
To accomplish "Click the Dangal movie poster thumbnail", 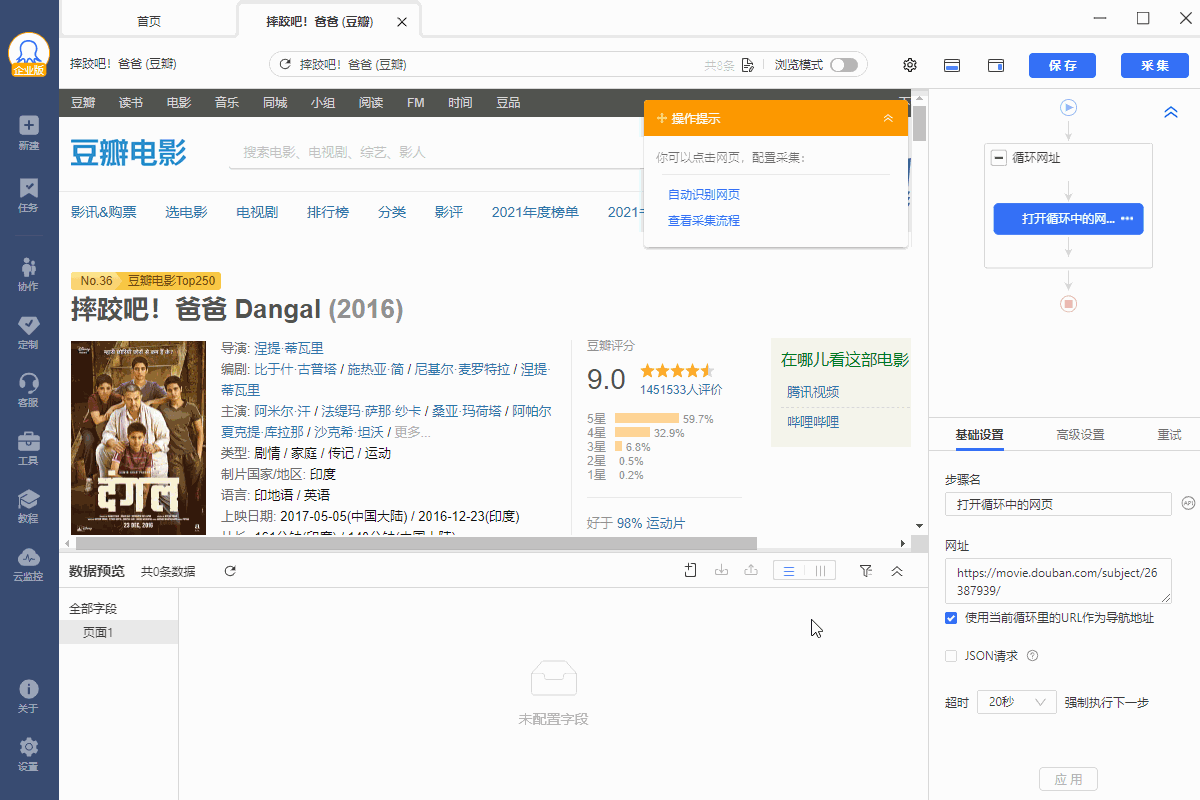I will [x=138, y=438].
